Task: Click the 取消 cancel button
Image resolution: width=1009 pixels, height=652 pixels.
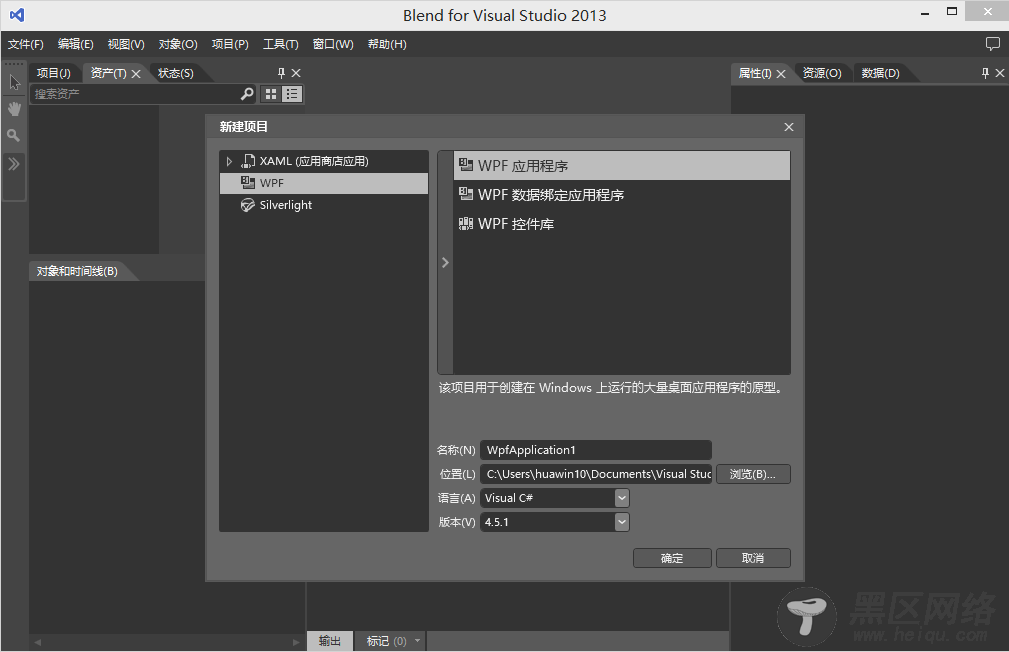Action: tap(753, 558)
